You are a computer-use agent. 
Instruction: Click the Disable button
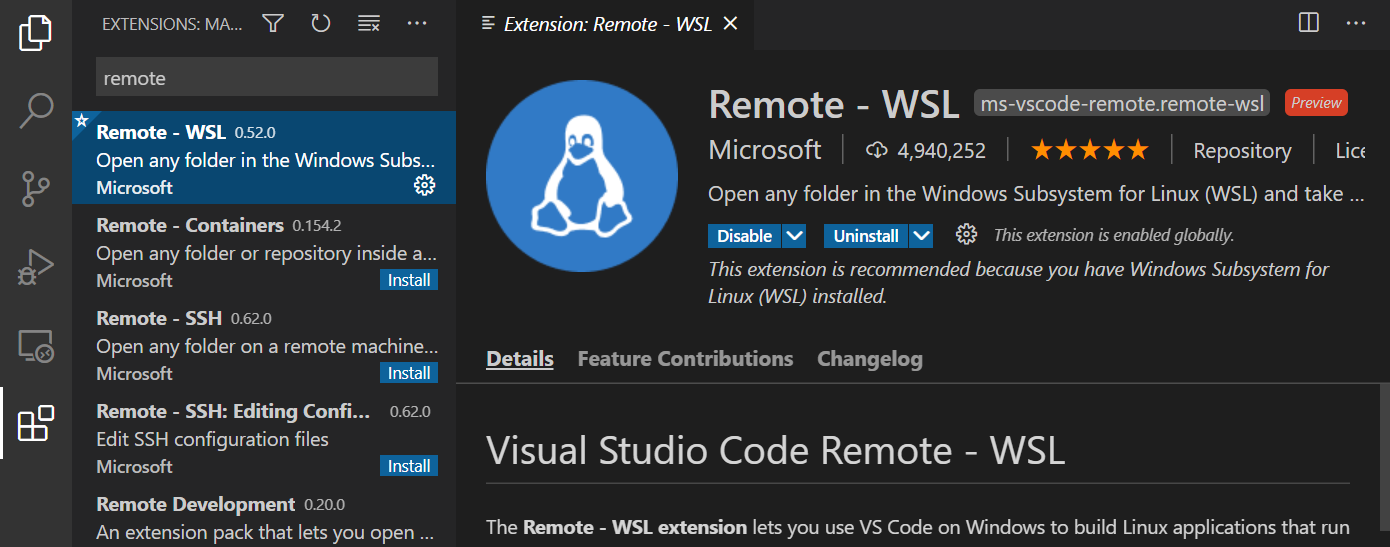(x=745, y=236)
